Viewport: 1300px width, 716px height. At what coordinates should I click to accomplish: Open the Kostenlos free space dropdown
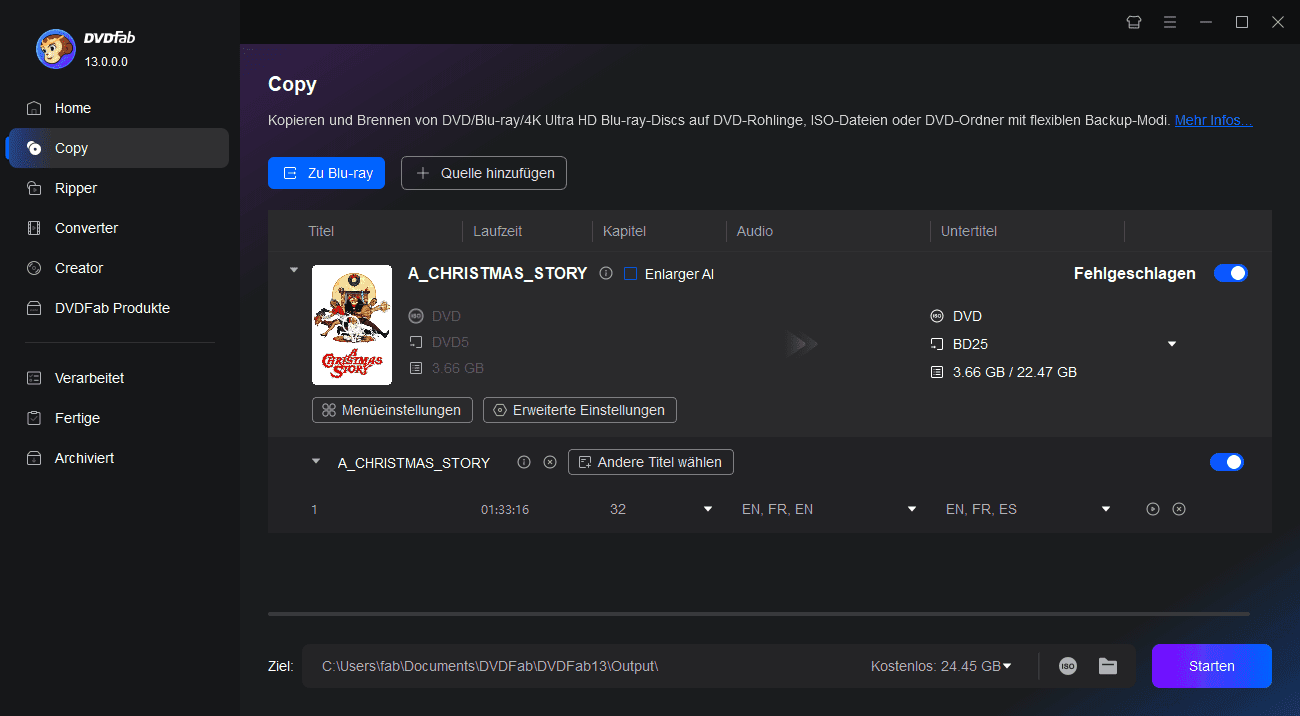(x=1007, y=666)
